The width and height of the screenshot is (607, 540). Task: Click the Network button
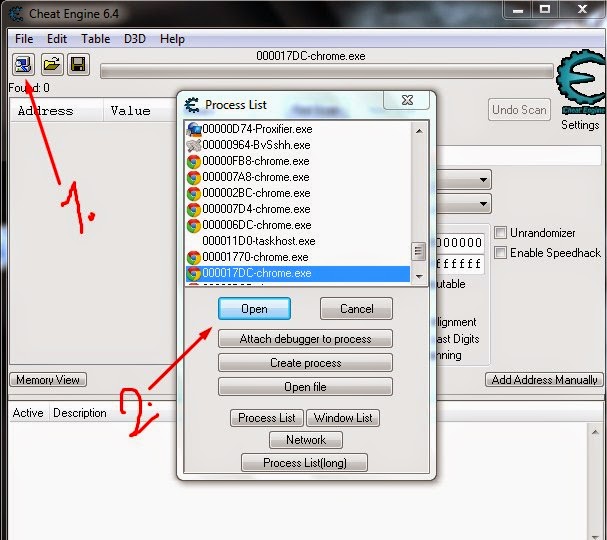pos(306,440)
